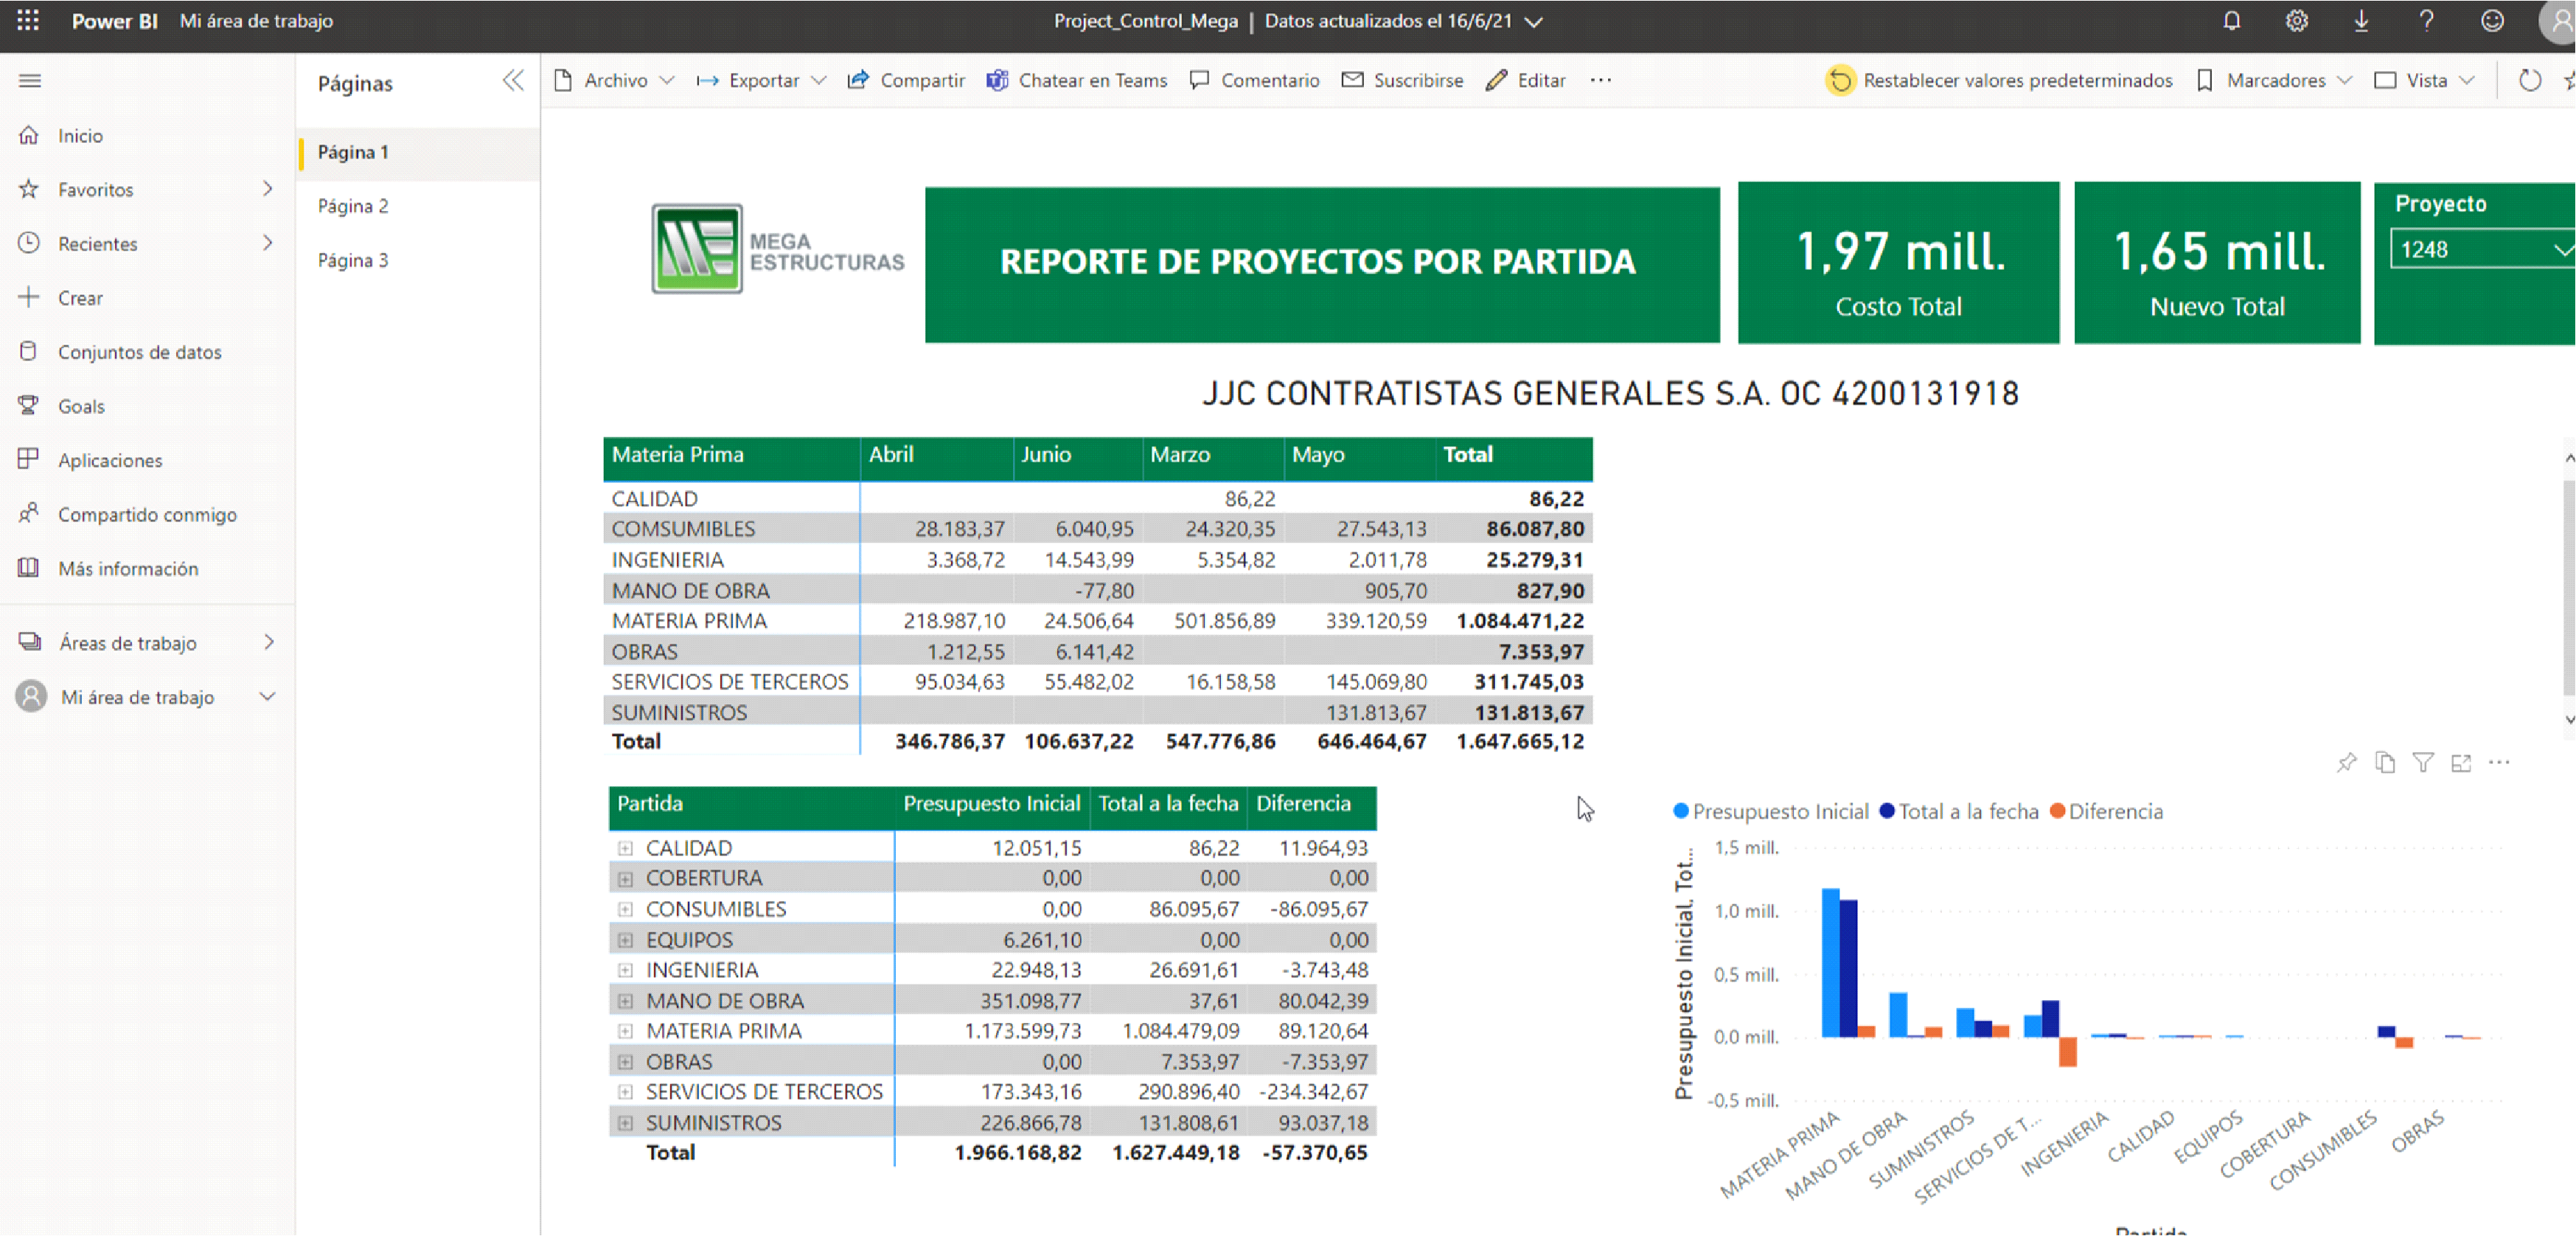Viewport: 2576px width, 1236px height.
Task: Toggle Total a la fecha legend swatch
Action: point(1887,811)
